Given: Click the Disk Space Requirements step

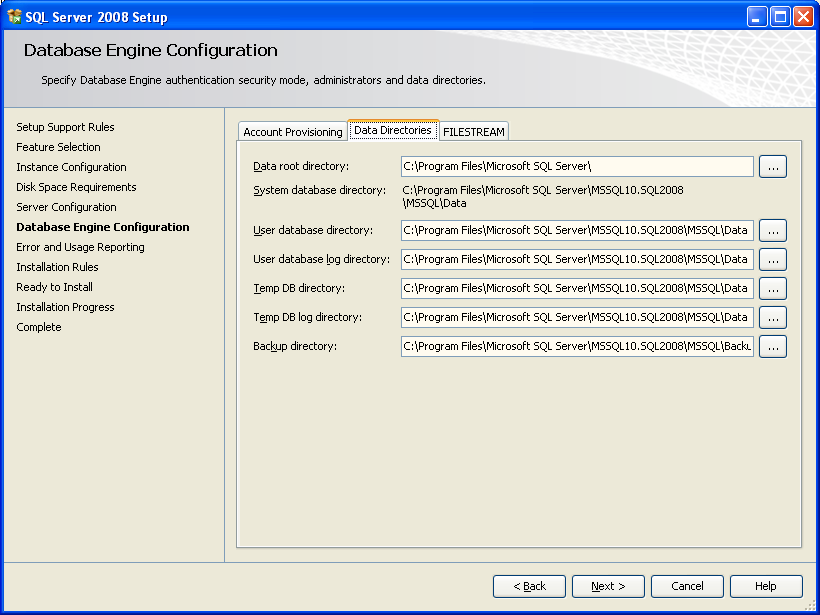Looking at the screenshot, I should 76,187.
